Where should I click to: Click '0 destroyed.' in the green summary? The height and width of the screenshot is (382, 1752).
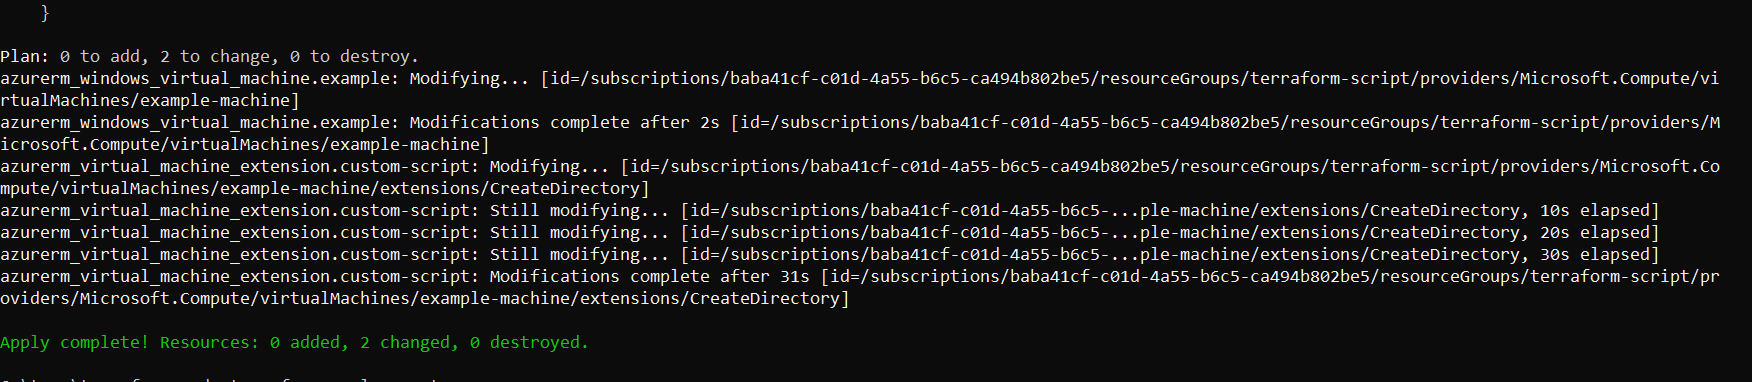point(529,343)
